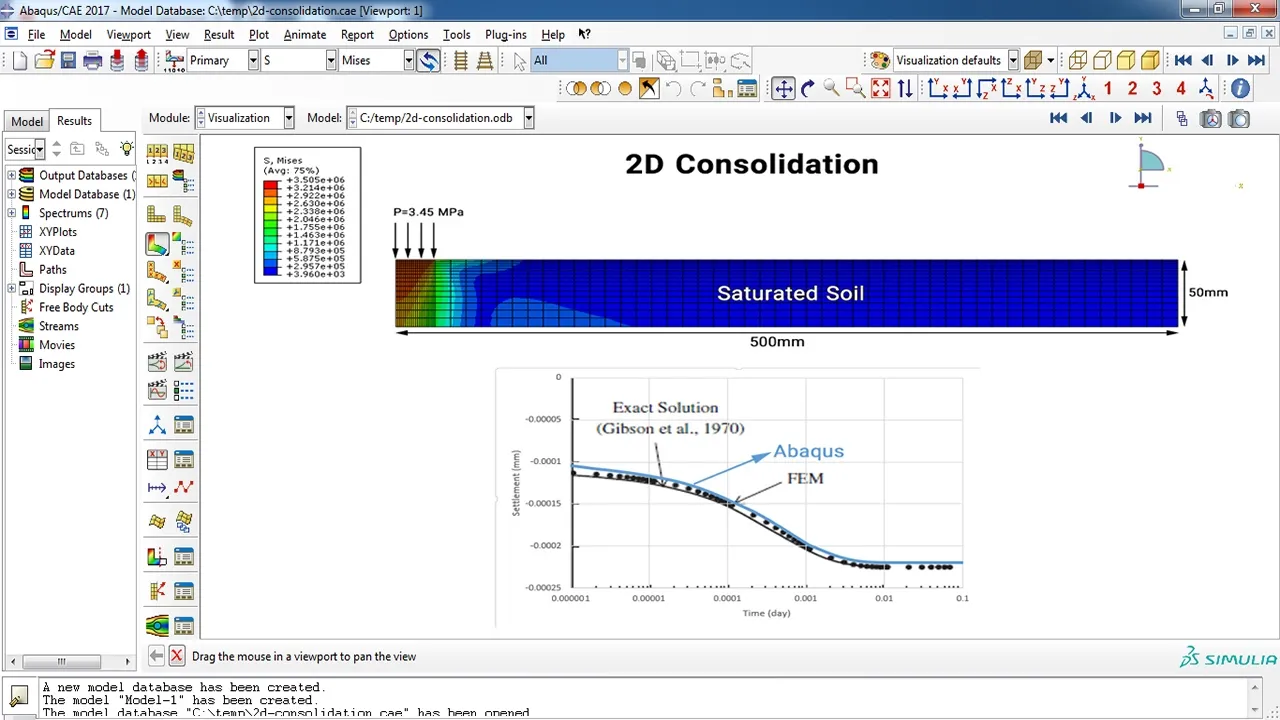Click the Cycle Views arrows icon
The image size is (1280, 720).
pyautogui.click(x=905, y=89)
